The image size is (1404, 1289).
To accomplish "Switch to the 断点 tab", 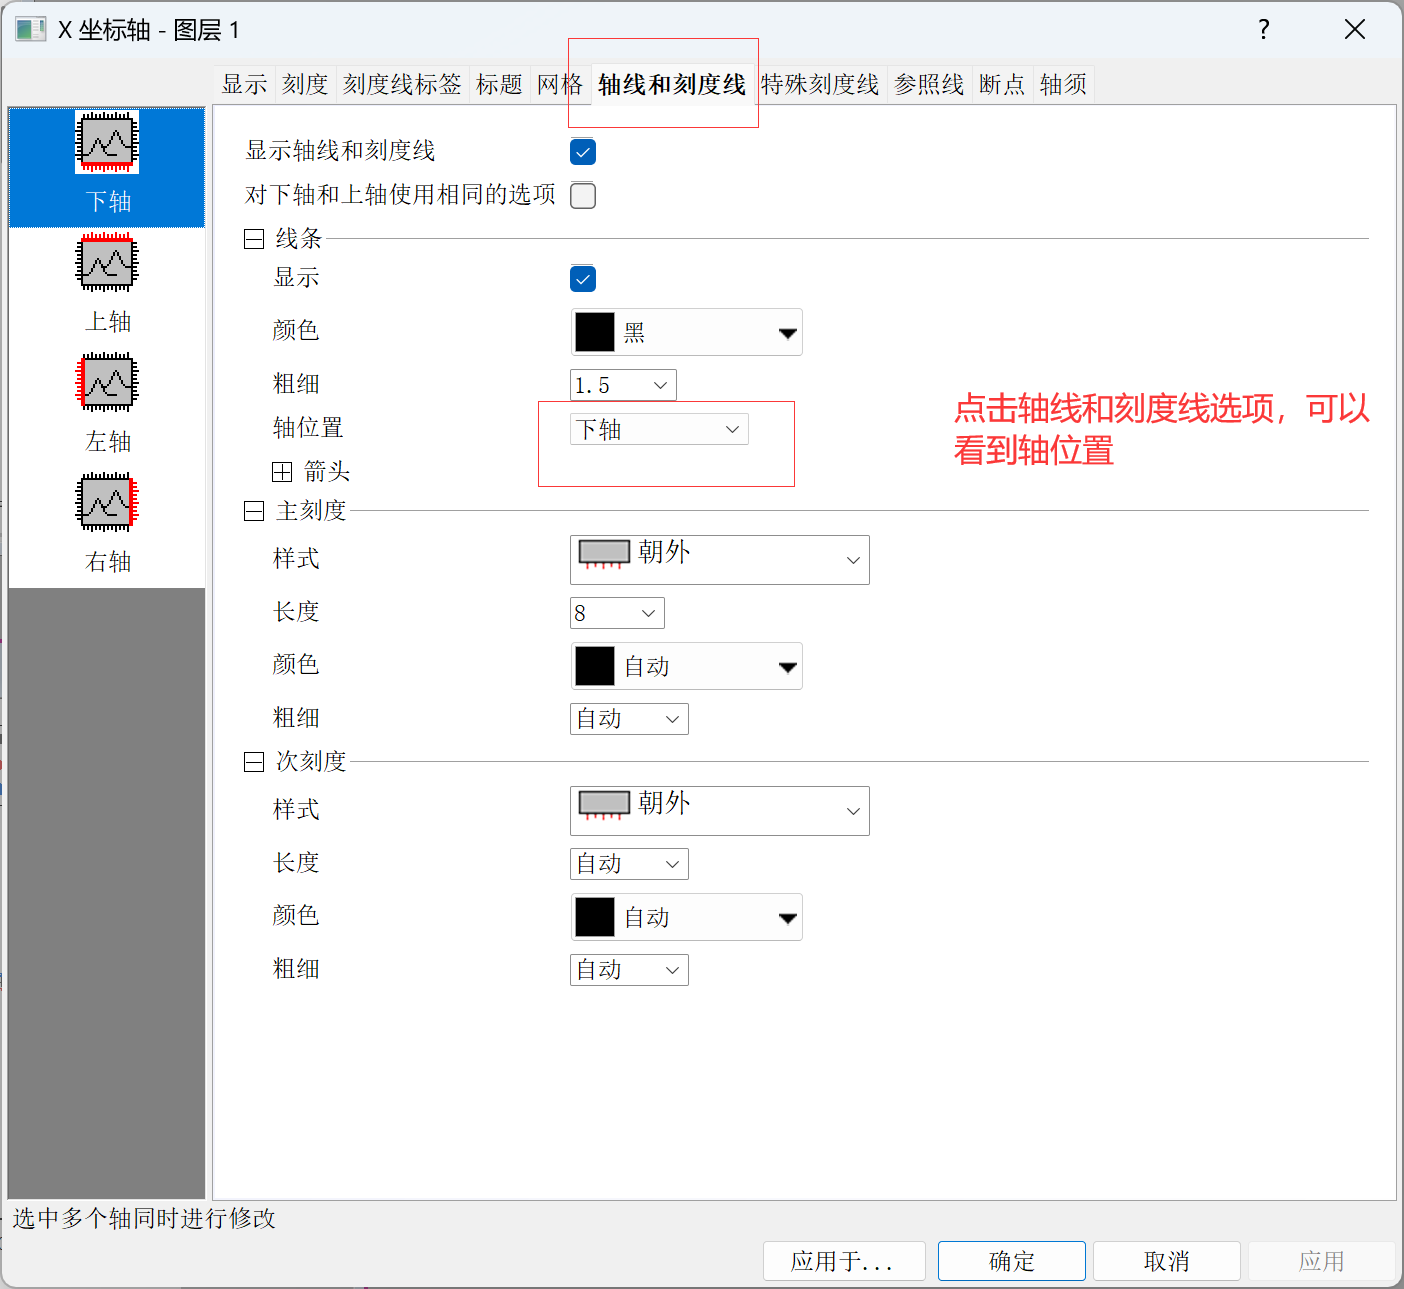I will [1002, 84].
